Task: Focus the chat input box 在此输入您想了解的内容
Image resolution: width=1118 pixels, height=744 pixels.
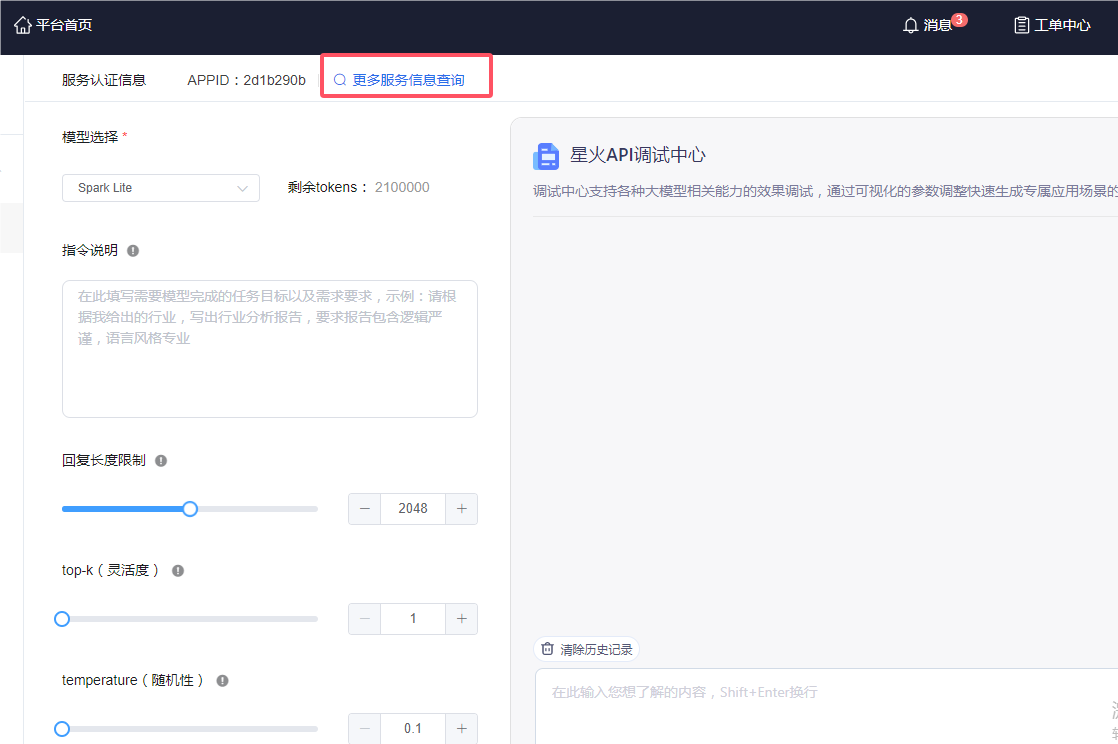Action: tap(826, 706)
